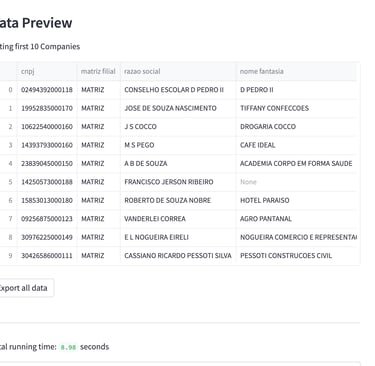The height and width of the screenshot is (366, 375).
Task: Select the None value cell
Action: [296, 182]
